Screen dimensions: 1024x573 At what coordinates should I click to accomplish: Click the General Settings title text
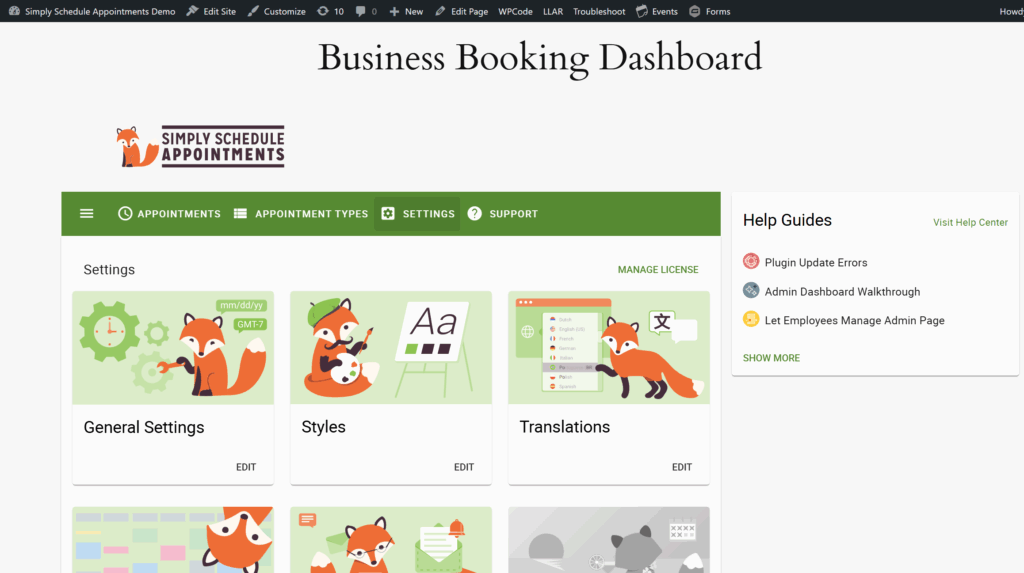pos(144,427)
